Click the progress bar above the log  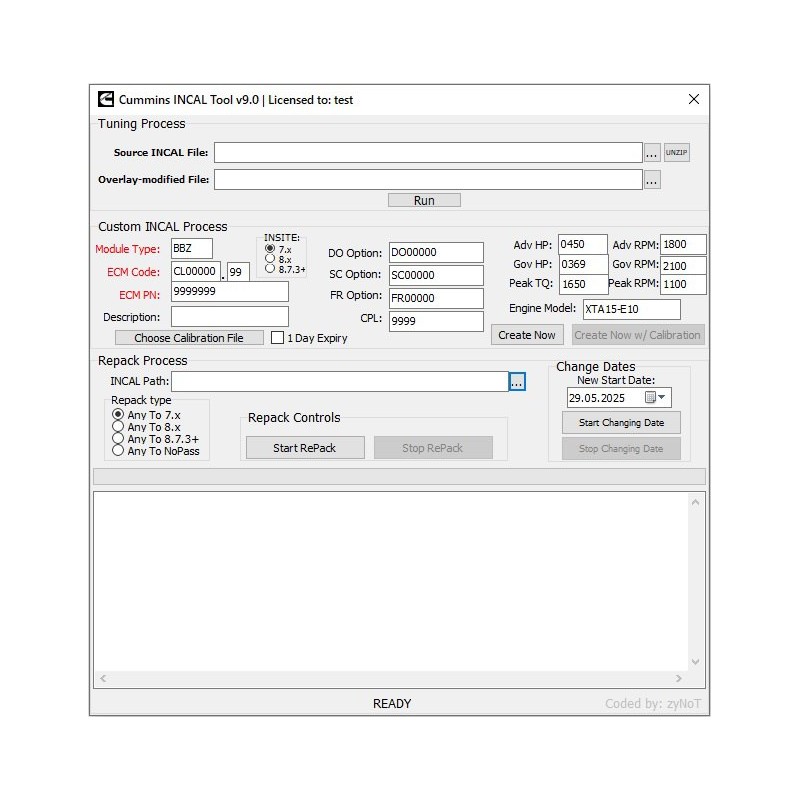pyautogui.click(x=399, y=477)
